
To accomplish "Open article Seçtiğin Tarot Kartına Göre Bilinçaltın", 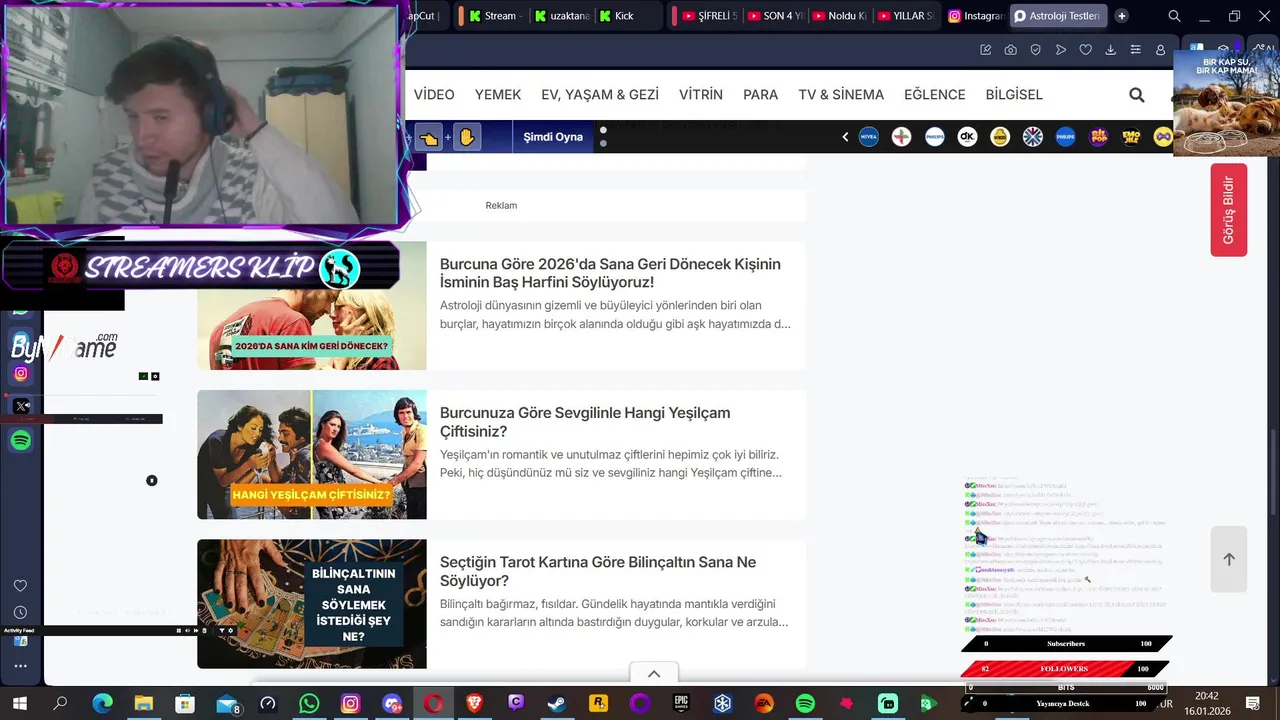I will [x=598, y=571].
